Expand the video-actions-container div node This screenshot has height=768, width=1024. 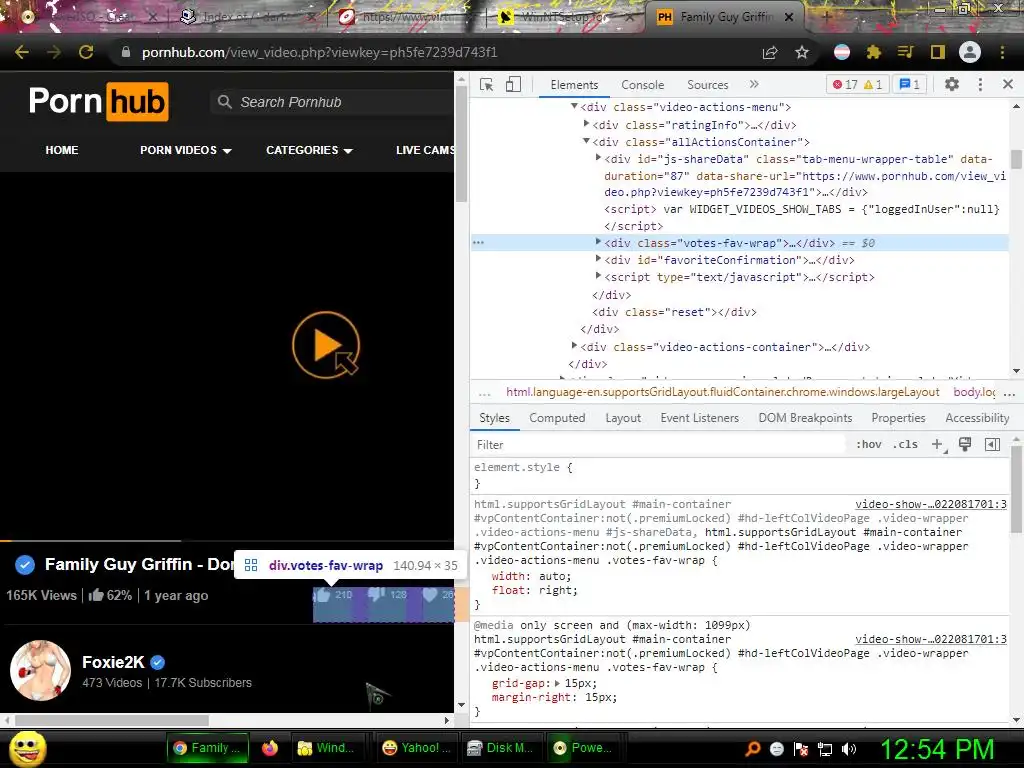pyautogui.click(x=574, y=345)
